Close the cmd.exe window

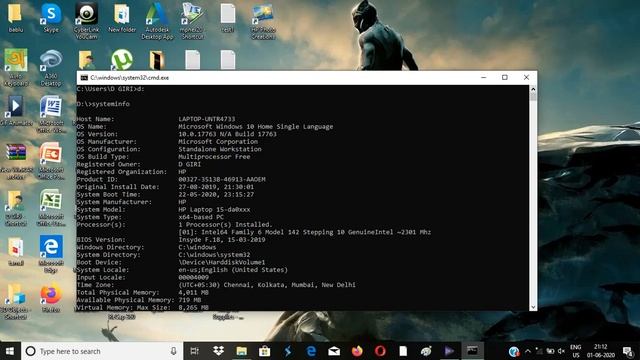coord(526,78)
